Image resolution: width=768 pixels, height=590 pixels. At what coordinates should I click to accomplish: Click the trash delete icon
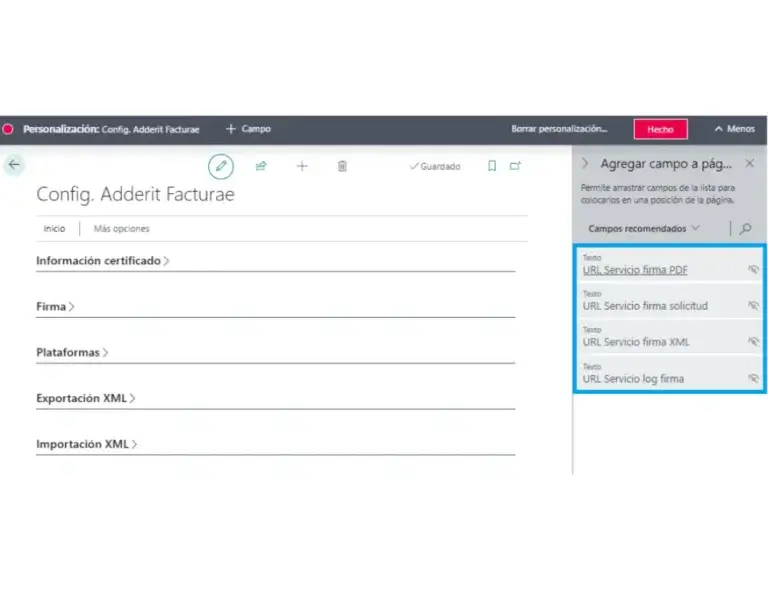pyautogui.click(x=342, y=166)
